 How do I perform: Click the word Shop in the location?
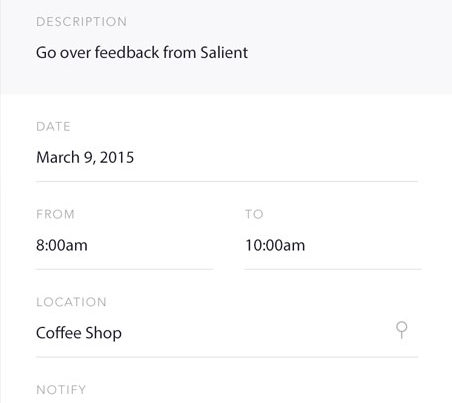click(x=104, y=333)
